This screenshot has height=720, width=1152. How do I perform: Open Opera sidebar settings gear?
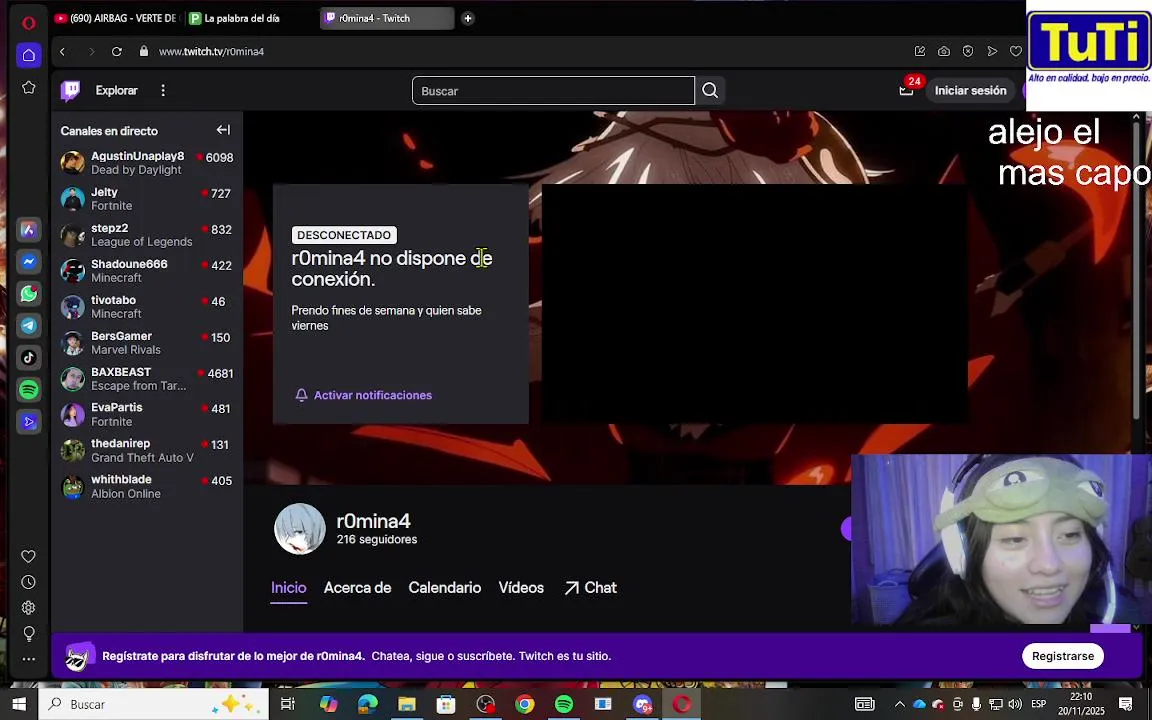coord(29,608)
